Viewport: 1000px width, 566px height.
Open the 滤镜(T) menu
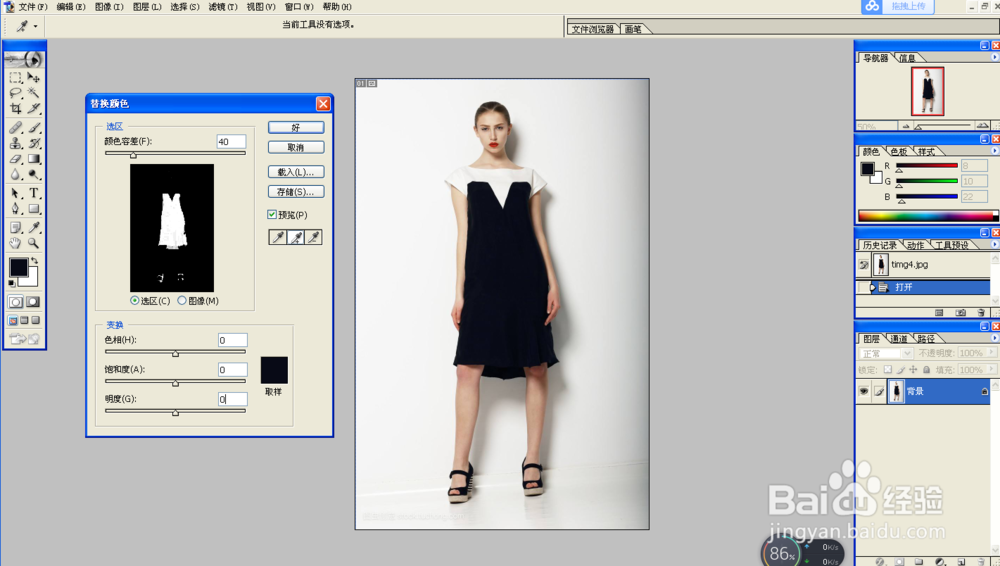point(223,6)
